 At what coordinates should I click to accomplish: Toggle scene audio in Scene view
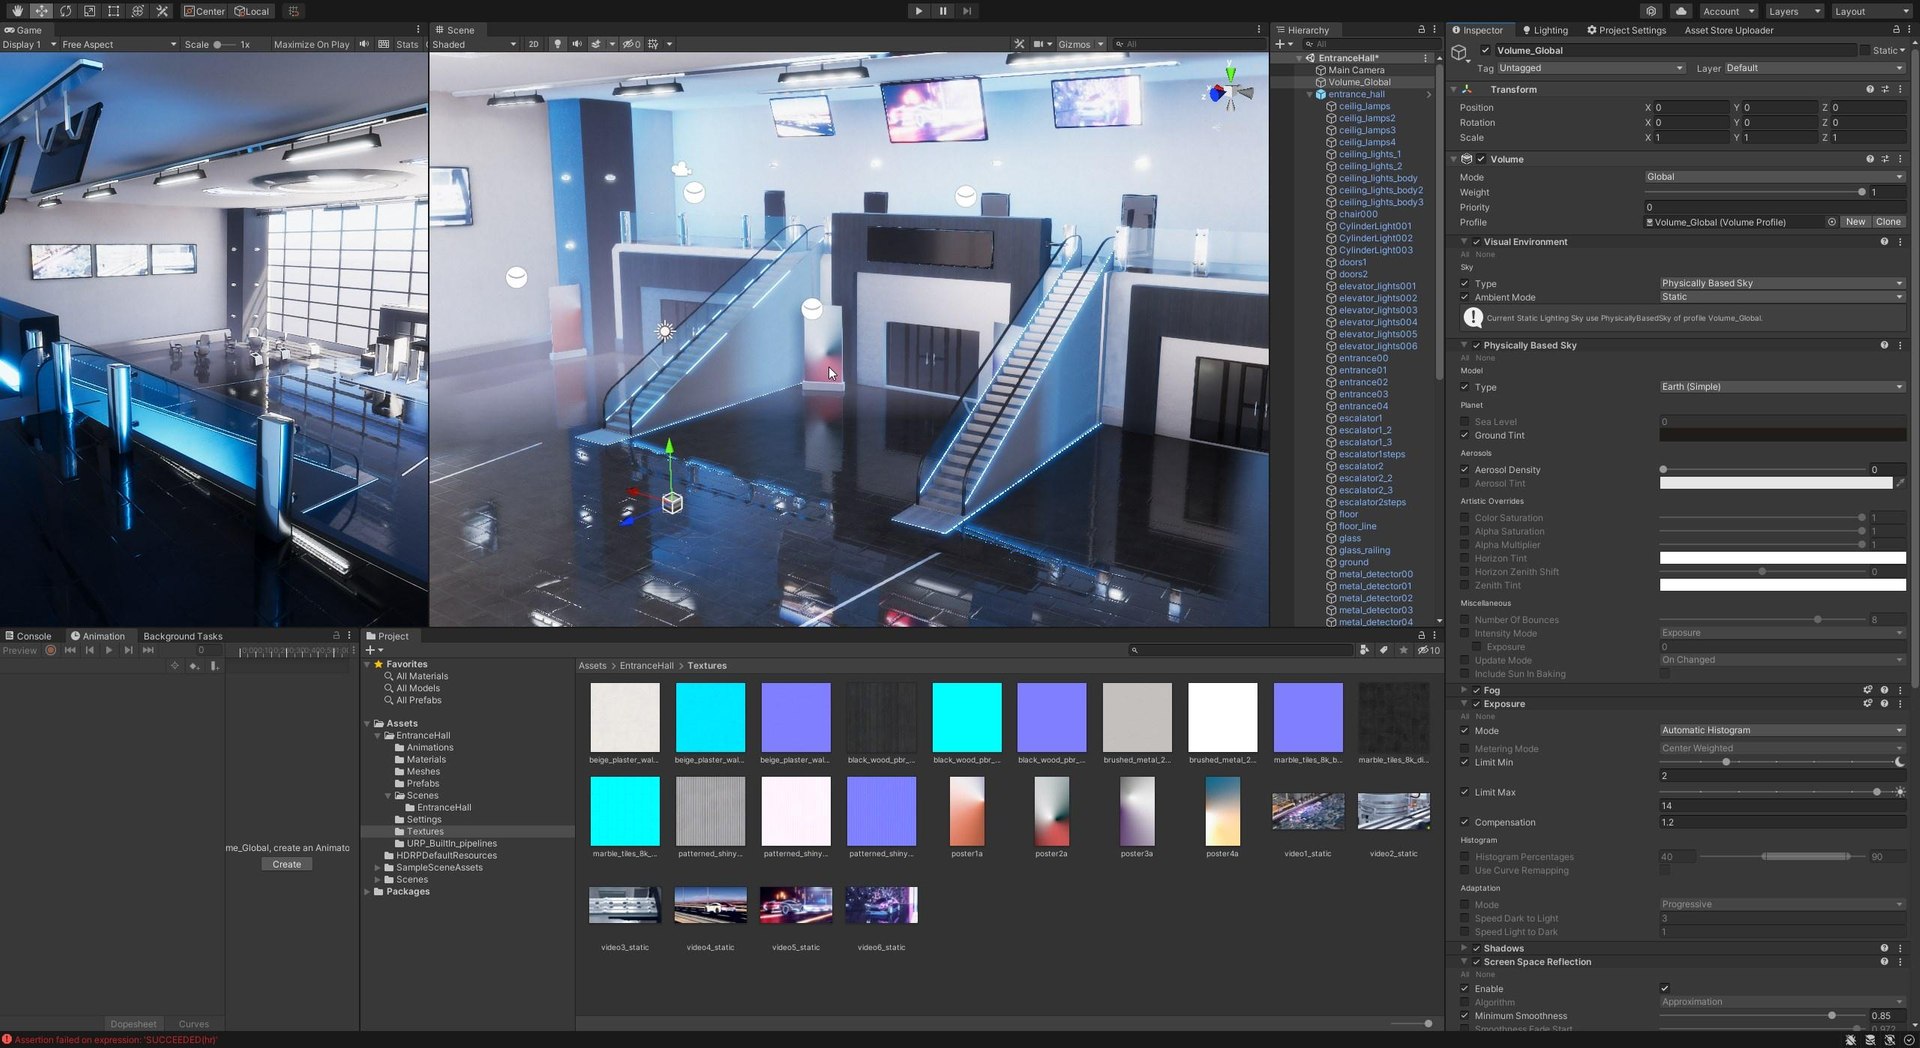pyautogui.click(x=577, y=44)
